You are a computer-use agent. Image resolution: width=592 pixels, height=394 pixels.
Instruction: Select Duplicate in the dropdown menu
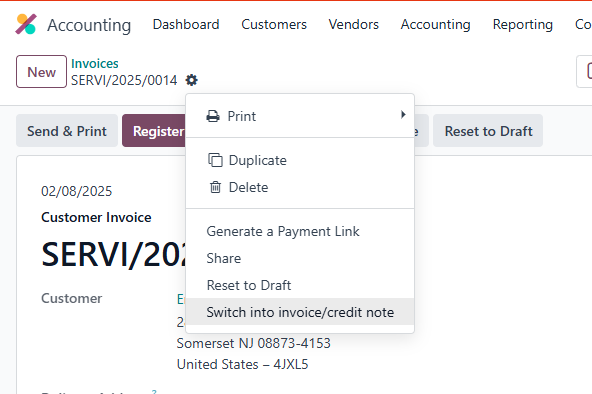click(300, 160)
